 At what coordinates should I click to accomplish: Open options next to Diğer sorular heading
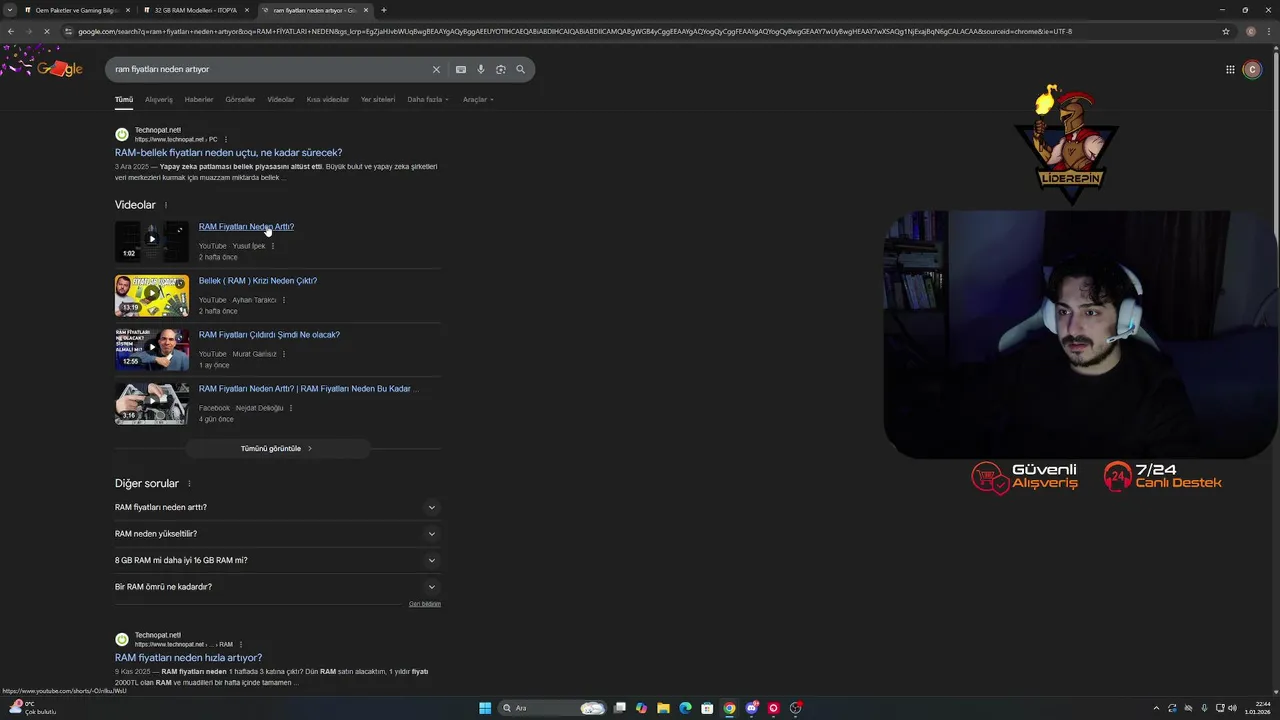[189, 484]
